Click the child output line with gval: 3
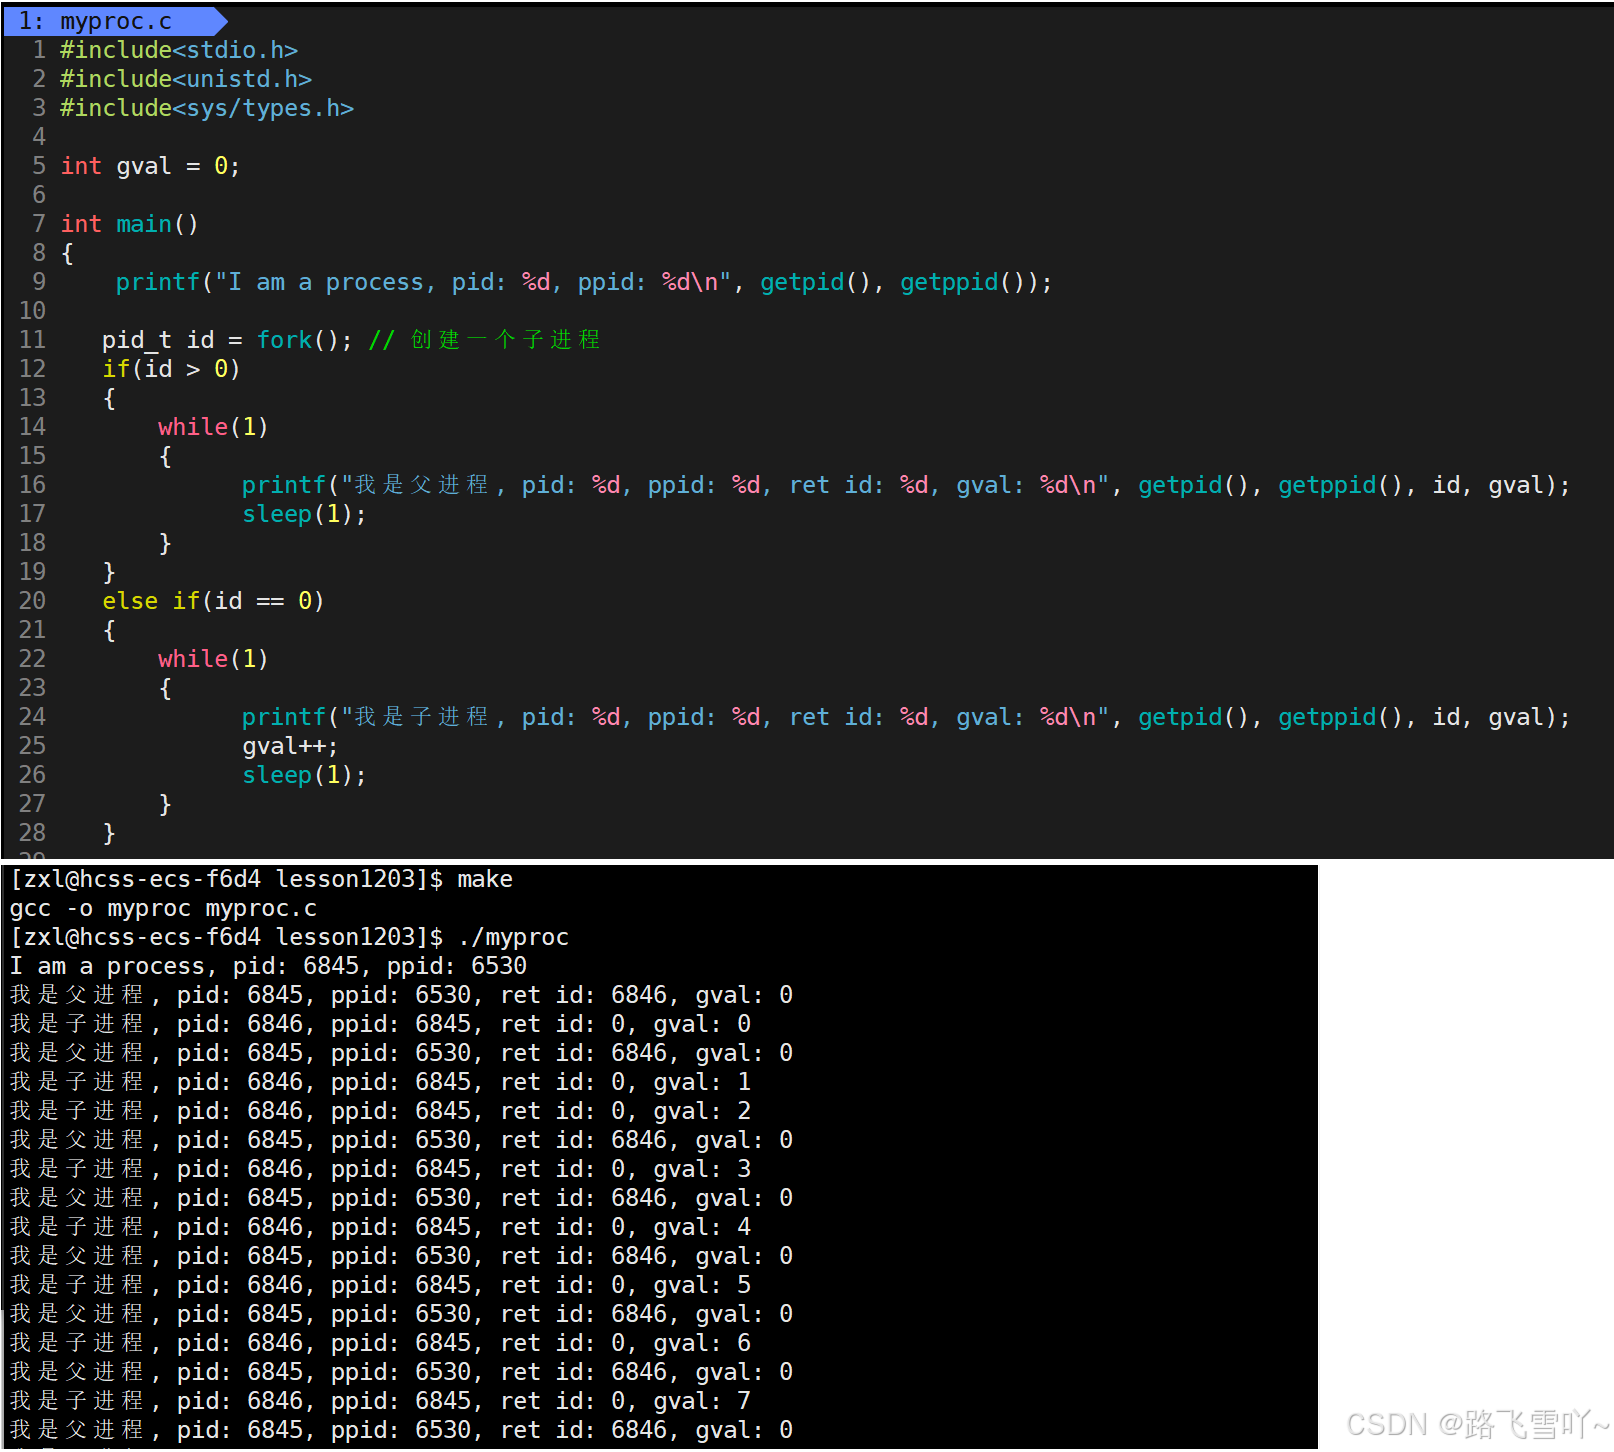The height and width of the screenshot is (1452, 1614). [380, 1169]
